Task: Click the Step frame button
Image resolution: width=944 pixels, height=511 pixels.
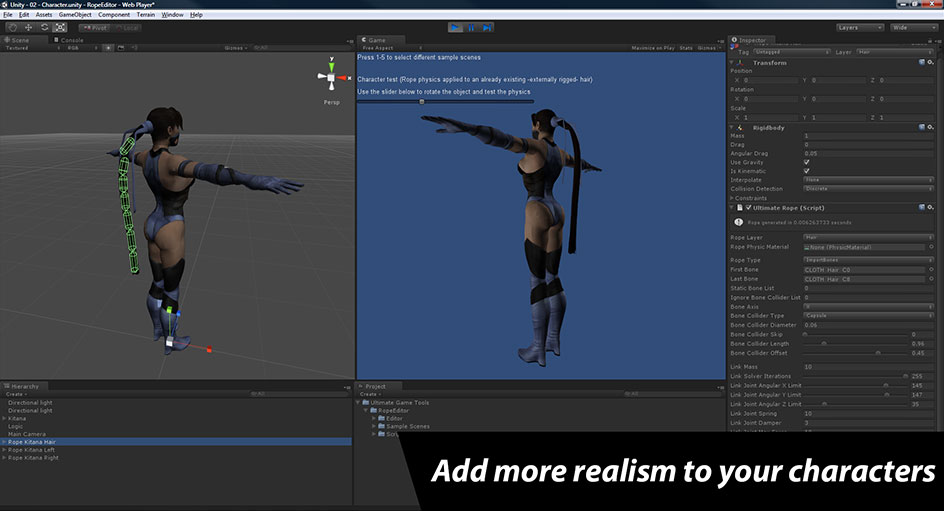Action: tap(487, 27)
